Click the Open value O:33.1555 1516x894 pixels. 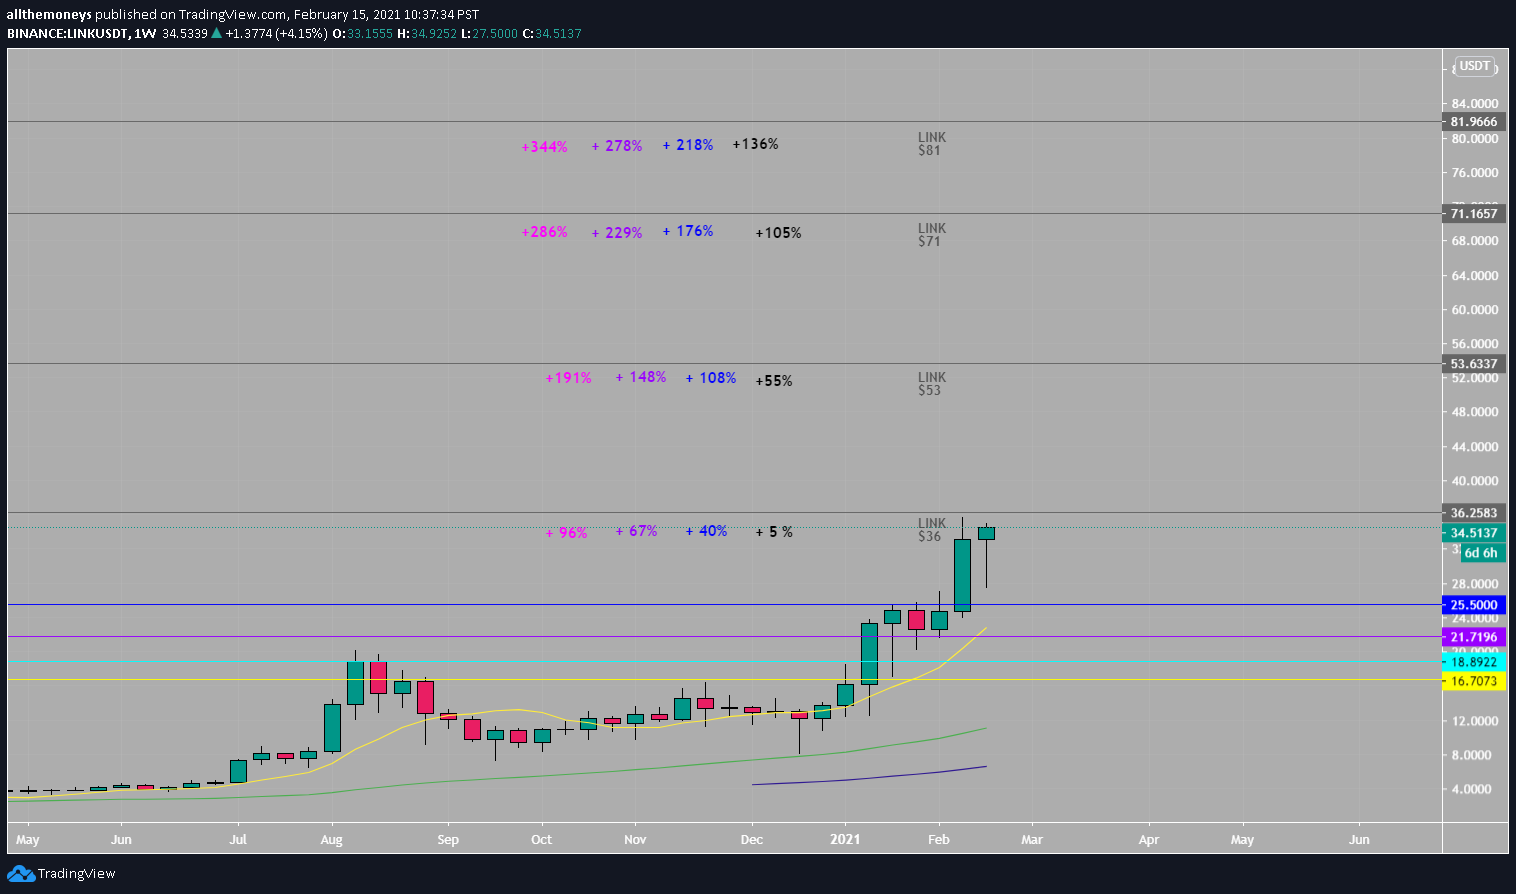(364, 33)
